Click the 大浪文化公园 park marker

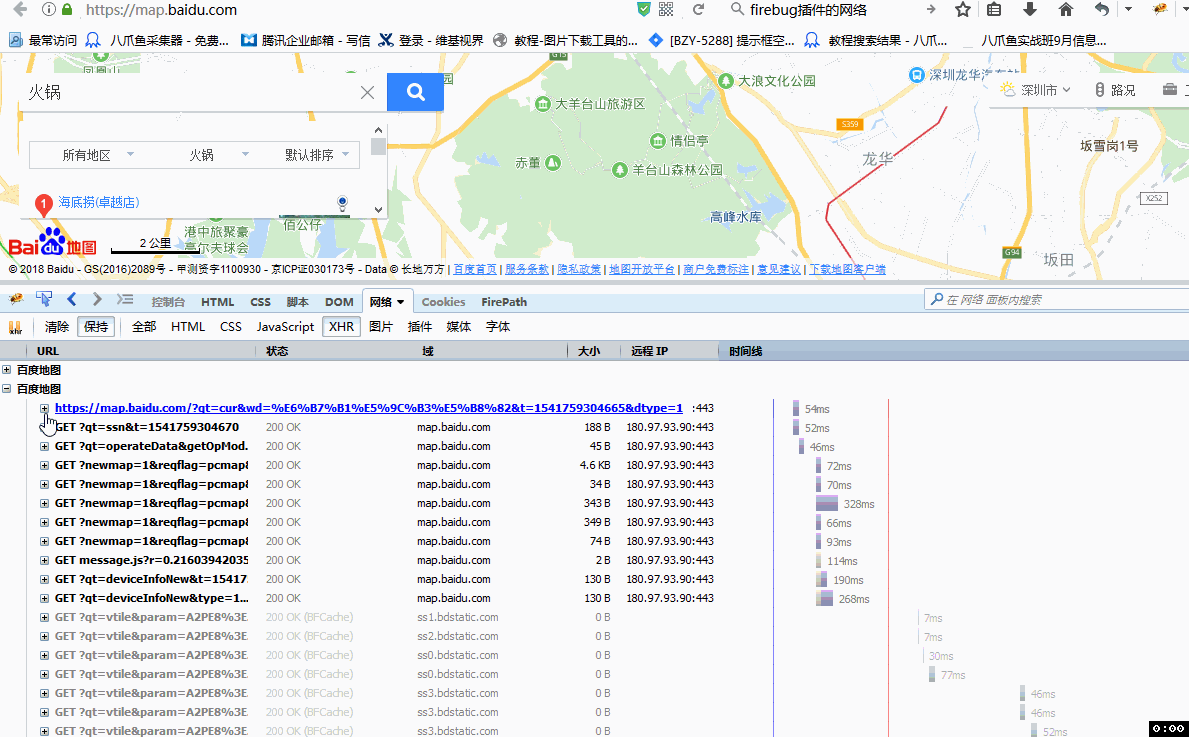[x=726, y=80]
